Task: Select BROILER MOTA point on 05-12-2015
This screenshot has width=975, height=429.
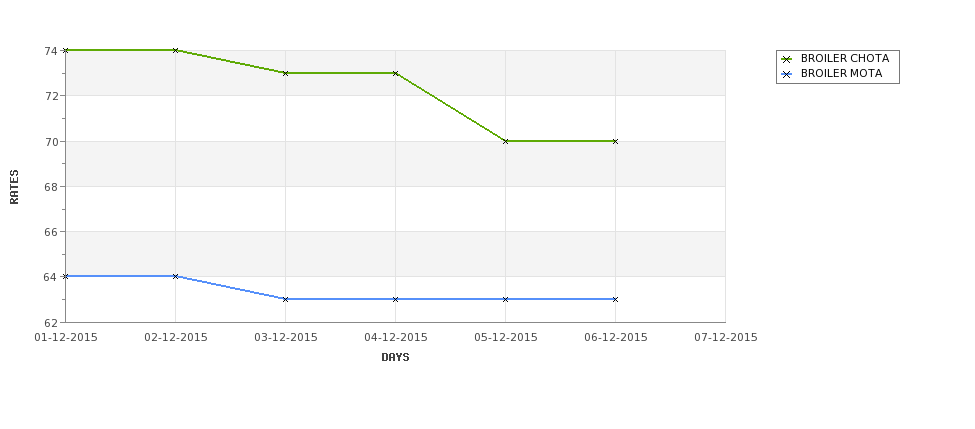Action: [506, 299]
